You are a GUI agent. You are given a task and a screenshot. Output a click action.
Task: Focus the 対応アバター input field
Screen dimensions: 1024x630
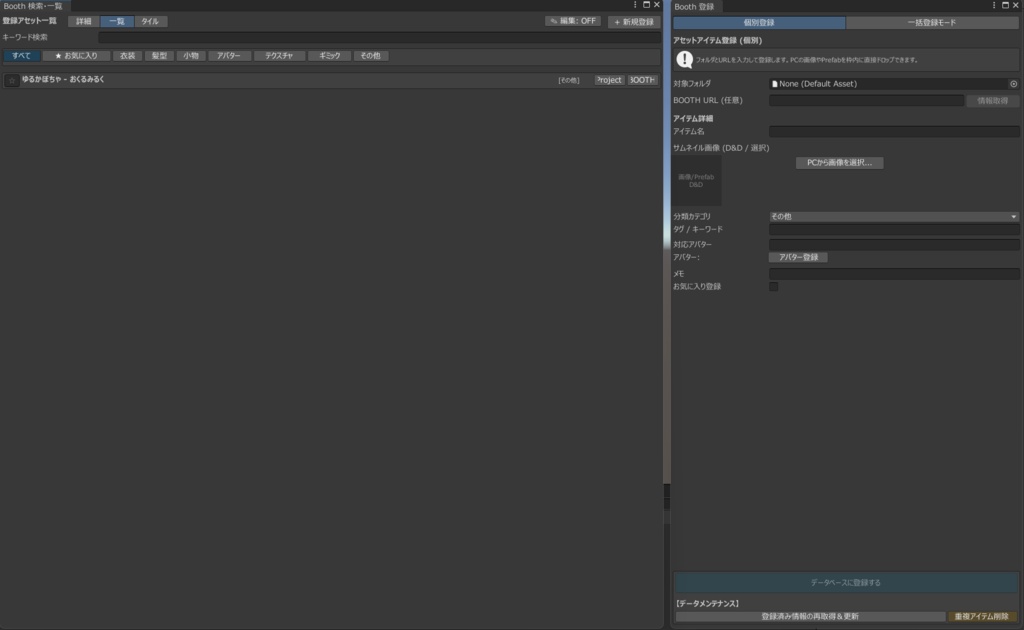coord(893,244)
